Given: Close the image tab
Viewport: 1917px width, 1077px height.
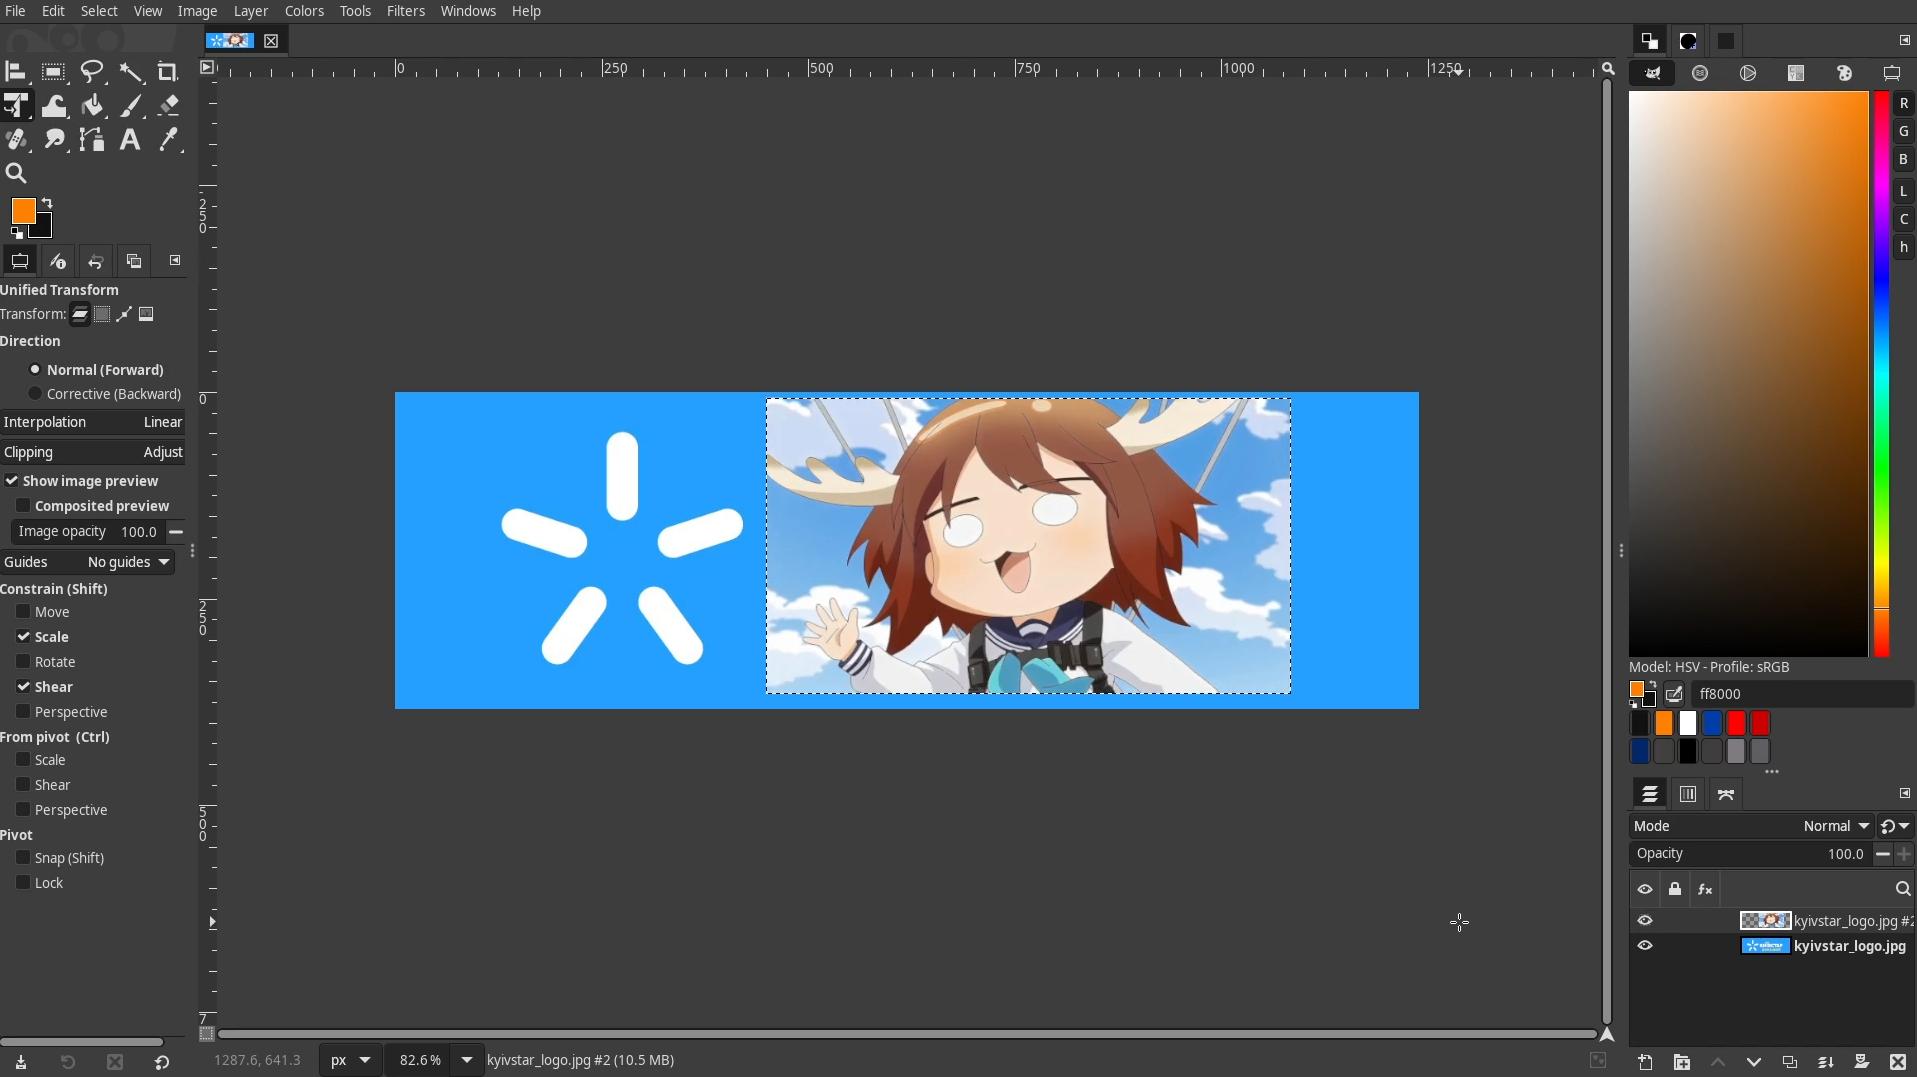Looking at the screenshot, I should (x=271, y=41).
